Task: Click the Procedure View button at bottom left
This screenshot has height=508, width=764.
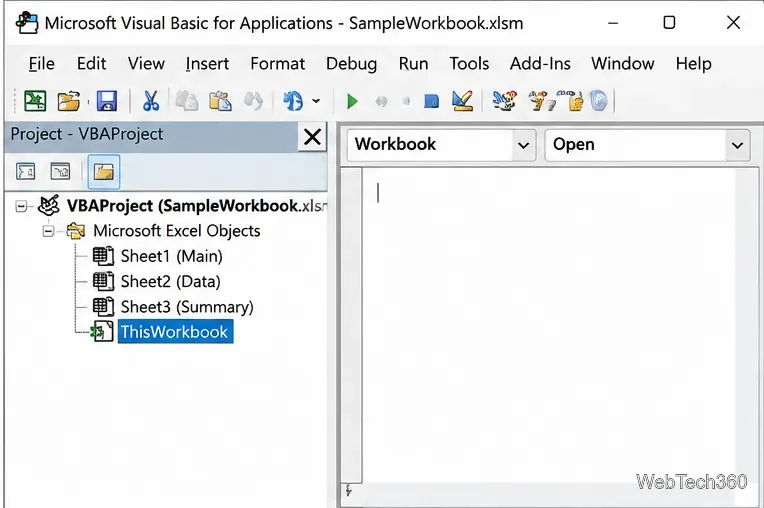Action: coord(348,490)
